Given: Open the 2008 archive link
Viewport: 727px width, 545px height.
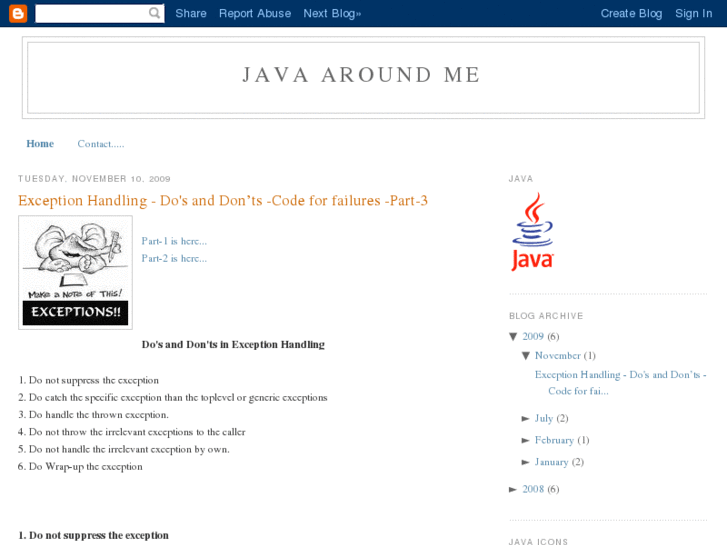Looking at the screenshot, I should coord(533,489).
